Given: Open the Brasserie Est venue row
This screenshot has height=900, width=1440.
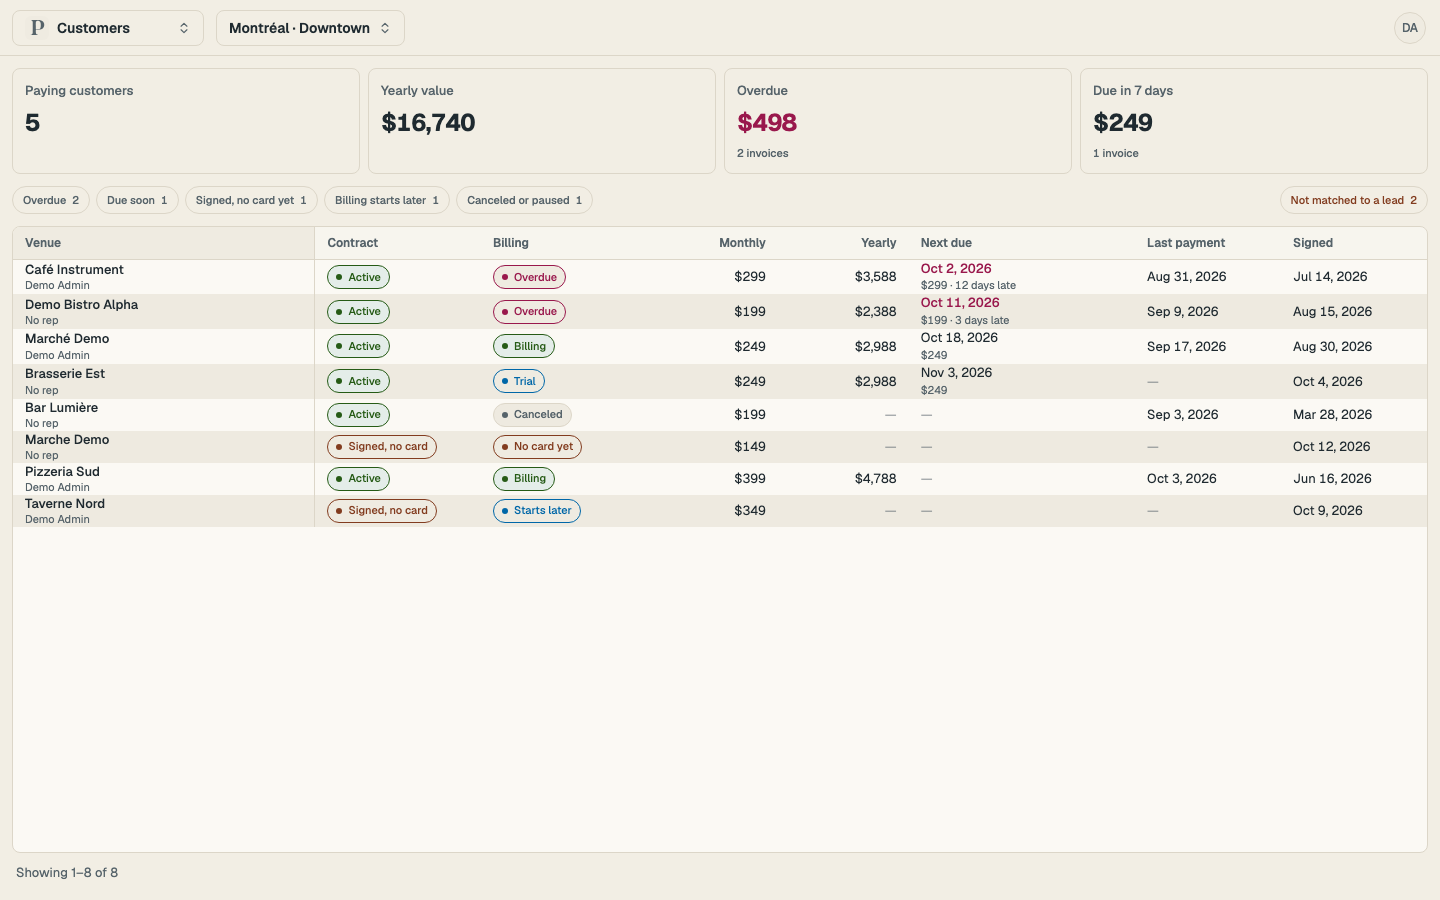Looking at the screenshot, I should pyautogui.click(x=720, y=381).
